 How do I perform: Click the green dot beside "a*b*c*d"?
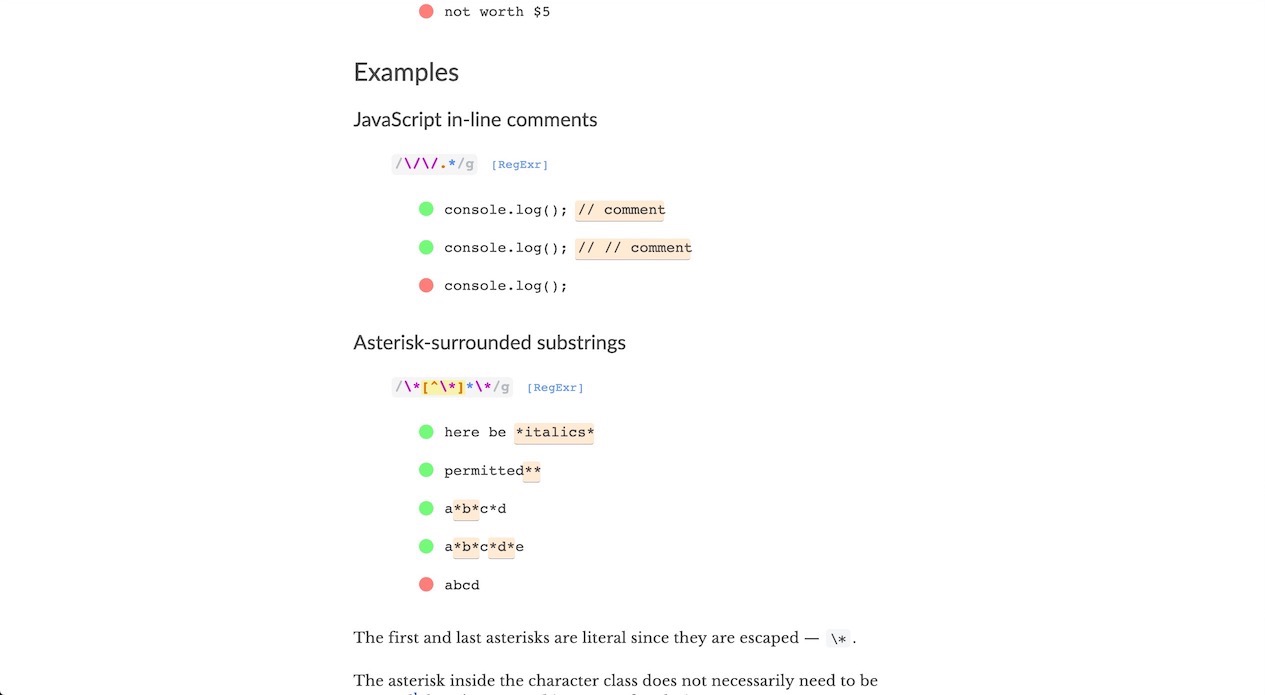coord(426,508)
